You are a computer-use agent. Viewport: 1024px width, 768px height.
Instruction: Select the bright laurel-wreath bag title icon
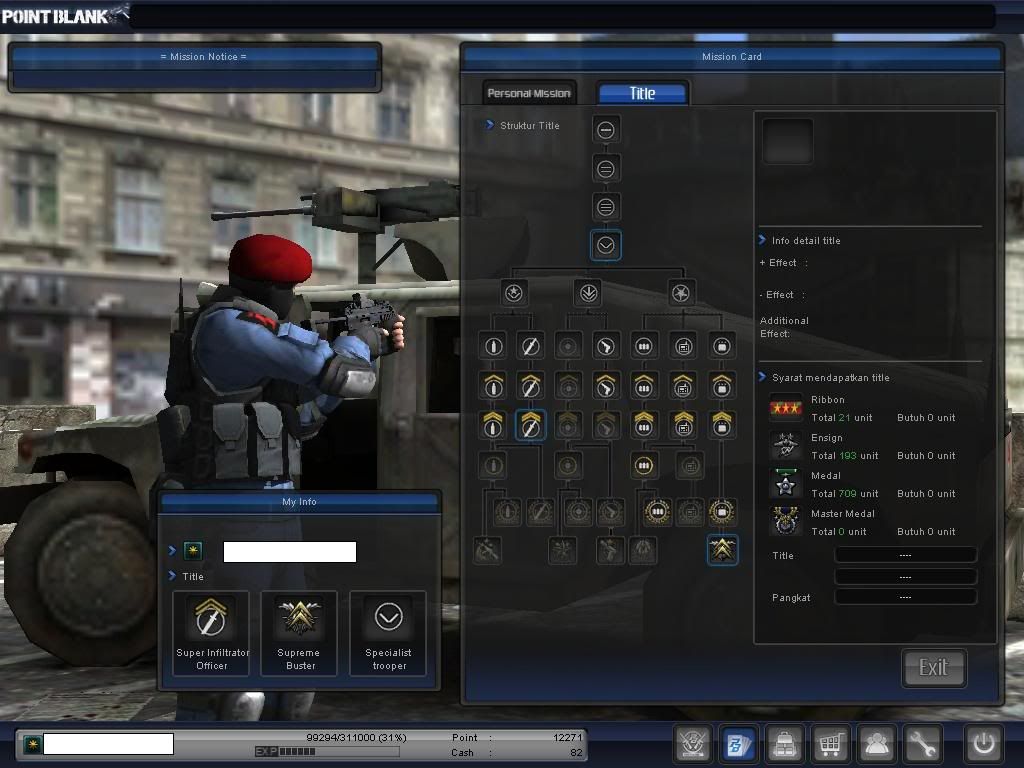coord(722,511)
